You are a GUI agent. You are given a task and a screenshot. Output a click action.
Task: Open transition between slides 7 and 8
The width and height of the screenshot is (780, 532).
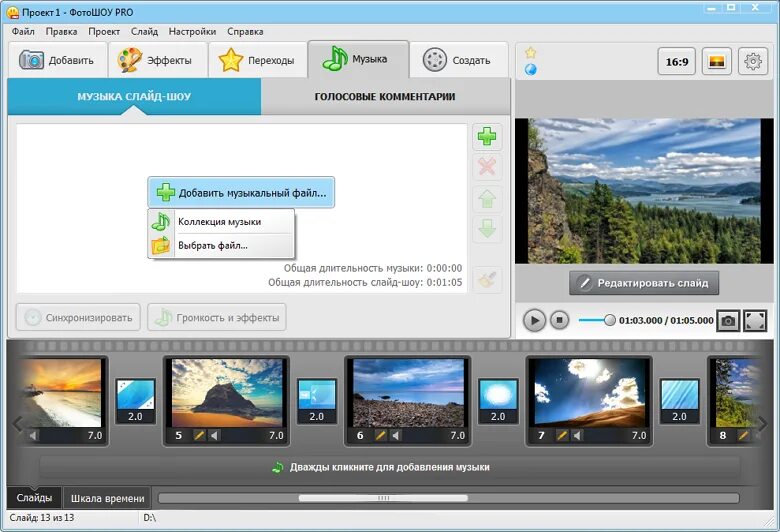[680, 401]
